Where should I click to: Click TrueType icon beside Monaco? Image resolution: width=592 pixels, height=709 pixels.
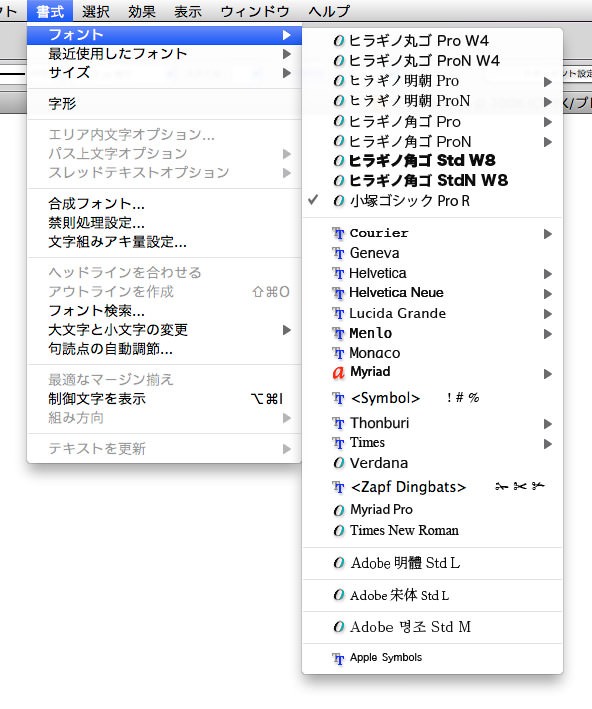tap(338, 353)
